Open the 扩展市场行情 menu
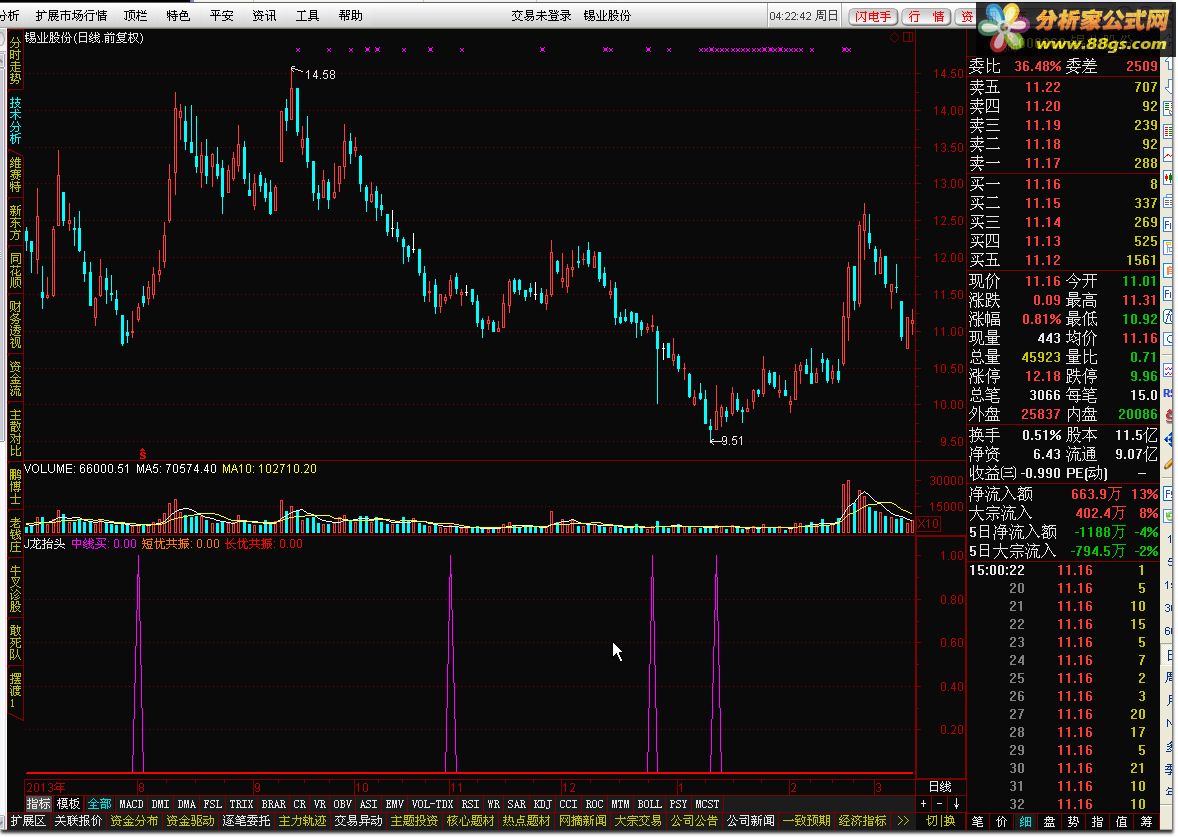This screenshot has width=1178, height=837. [x=71, y=16]
